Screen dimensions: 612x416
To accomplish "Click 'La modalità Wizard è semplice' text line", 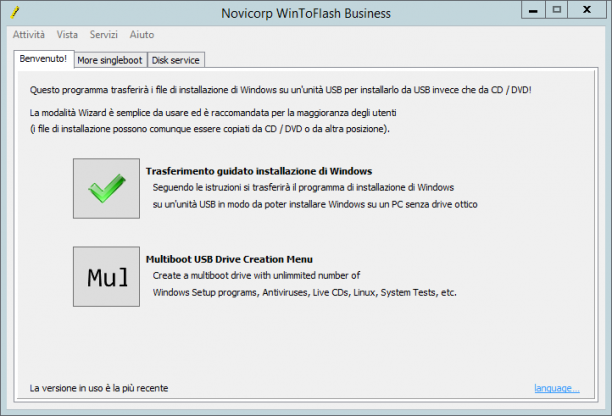I will tap(213, 113).
